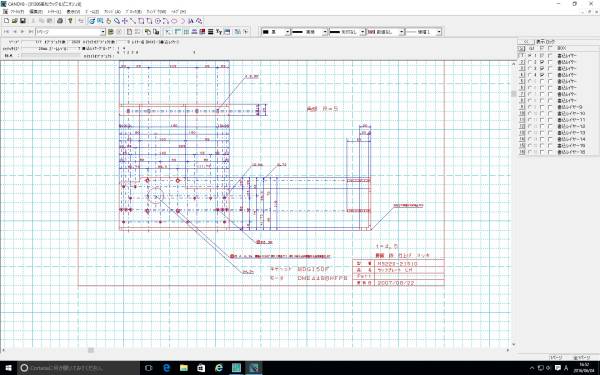Open the solid line type dropdown
Screen dimensions: 600x375
[x=325, y=32]
